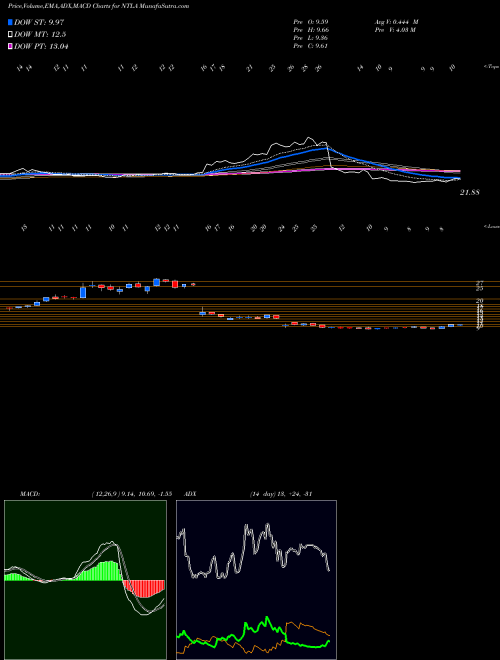Click the 'ADX' panel heading

tap(191, 493)
